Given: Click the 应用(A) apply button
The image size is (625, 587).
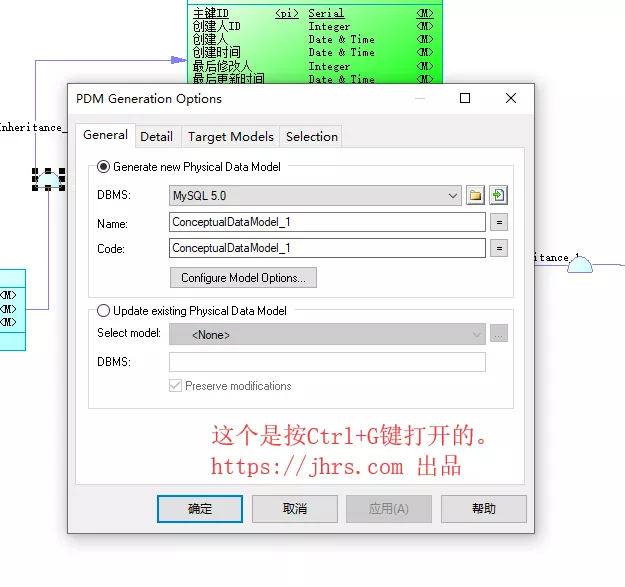Looking at the screenshot, I should tap(389, 509).
